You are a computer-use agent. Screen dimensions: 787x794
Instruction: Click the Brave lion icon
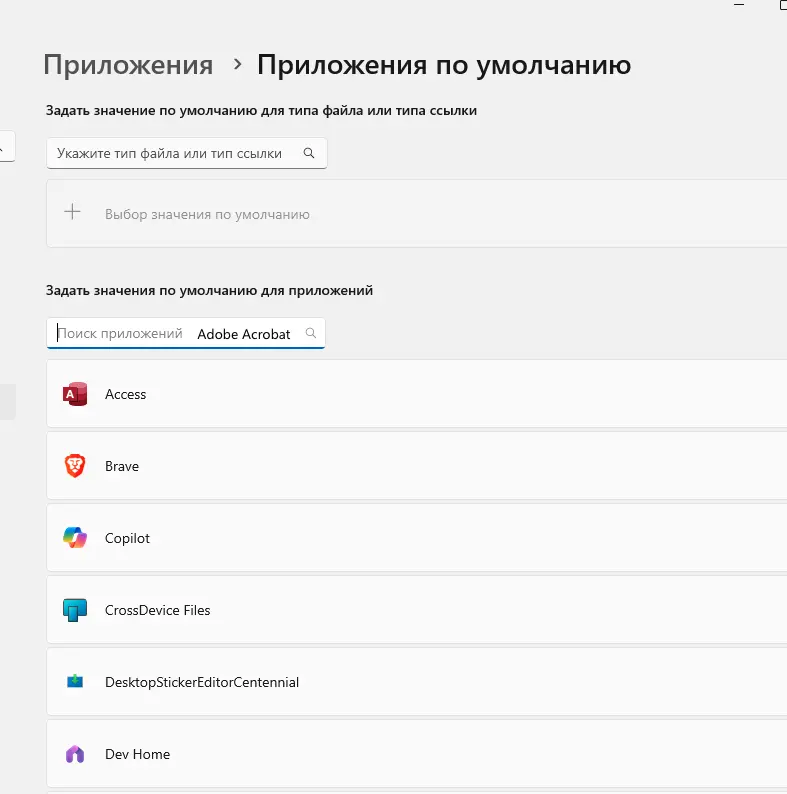click(x=75, y=466)
